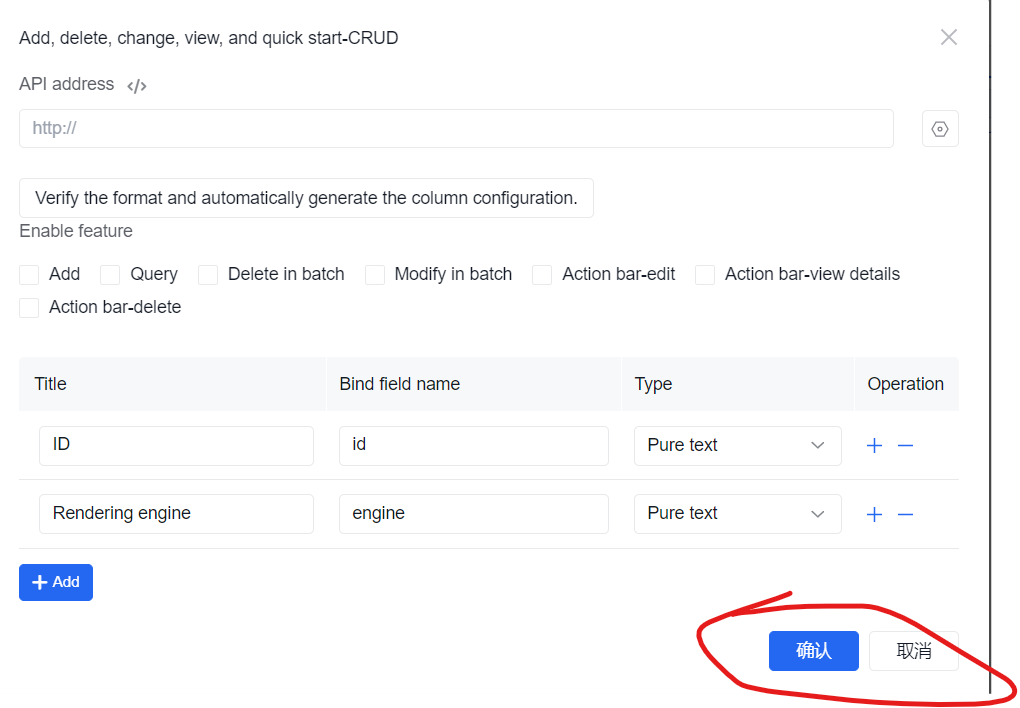The image size is (1020, 708).
Task: Open API settings hexagon icon
Action: 940,129
